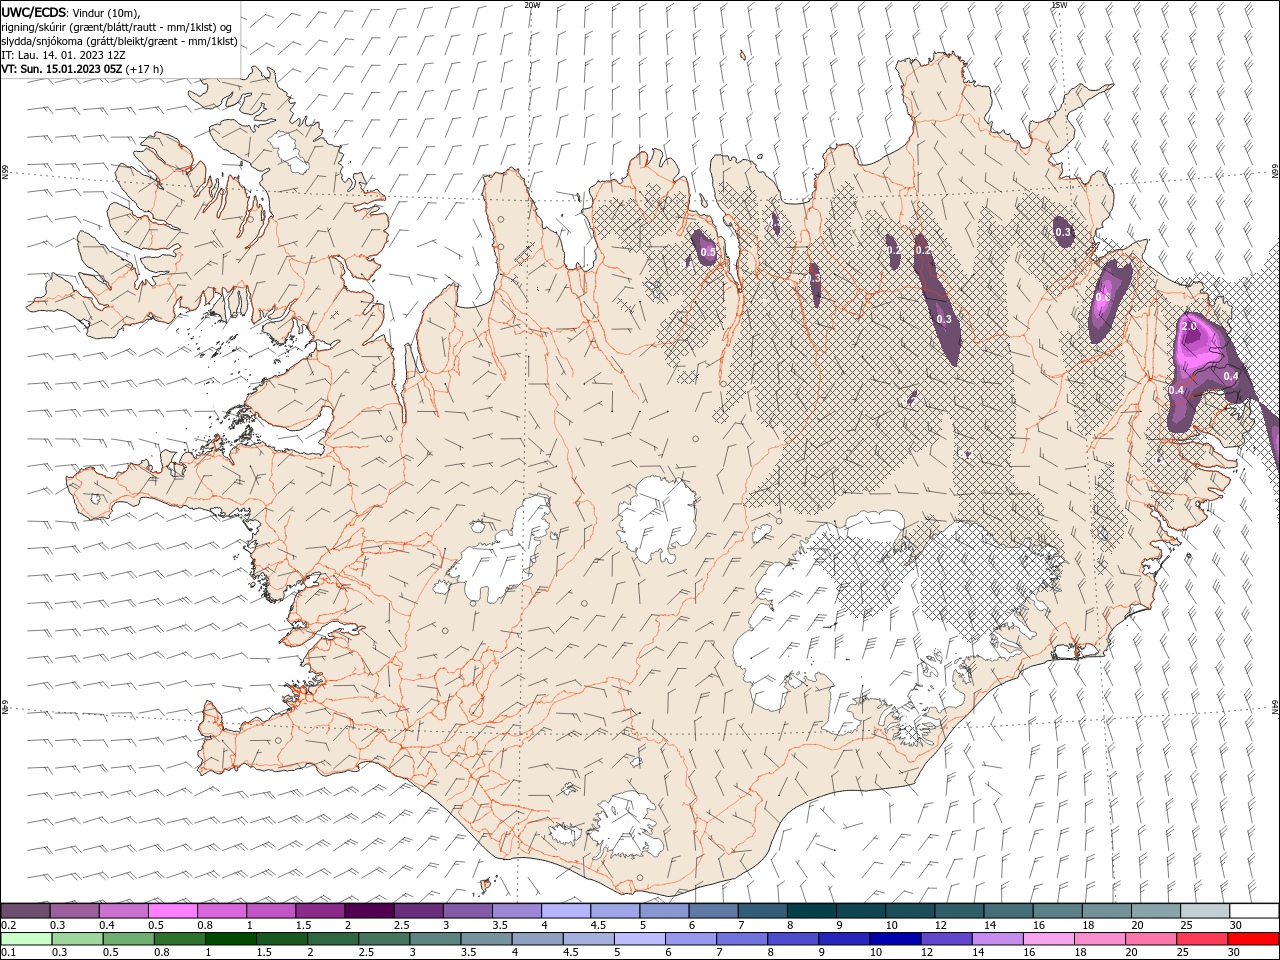
Task: Click lower legend swatch between 2 and 2.5
Action: pos(332,939)
